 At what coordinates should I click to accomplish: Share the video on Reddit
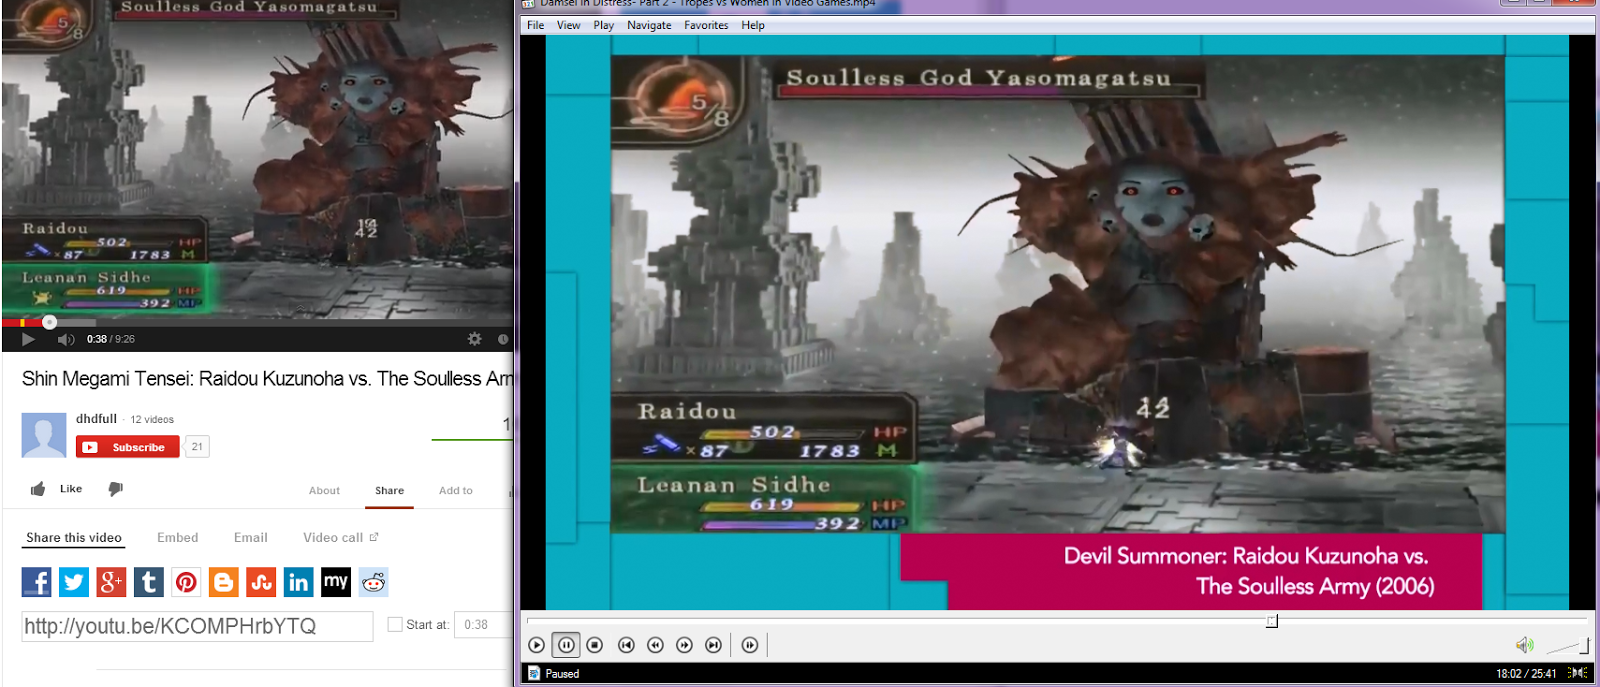(x=374, y=582)
